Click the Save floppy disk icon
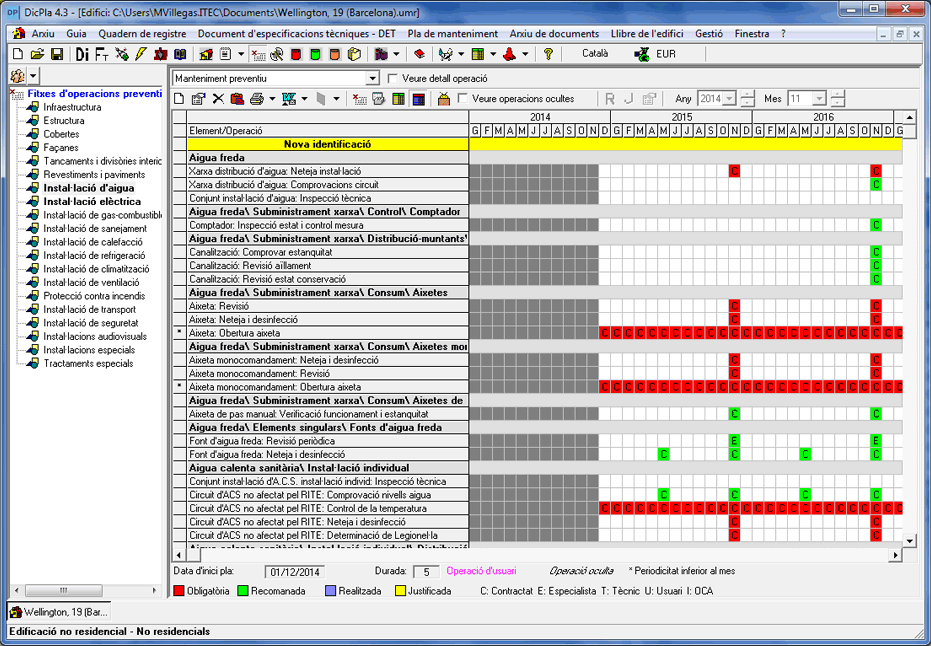The height and width of the screenshot is (646, 931). (x=57, y=55)
